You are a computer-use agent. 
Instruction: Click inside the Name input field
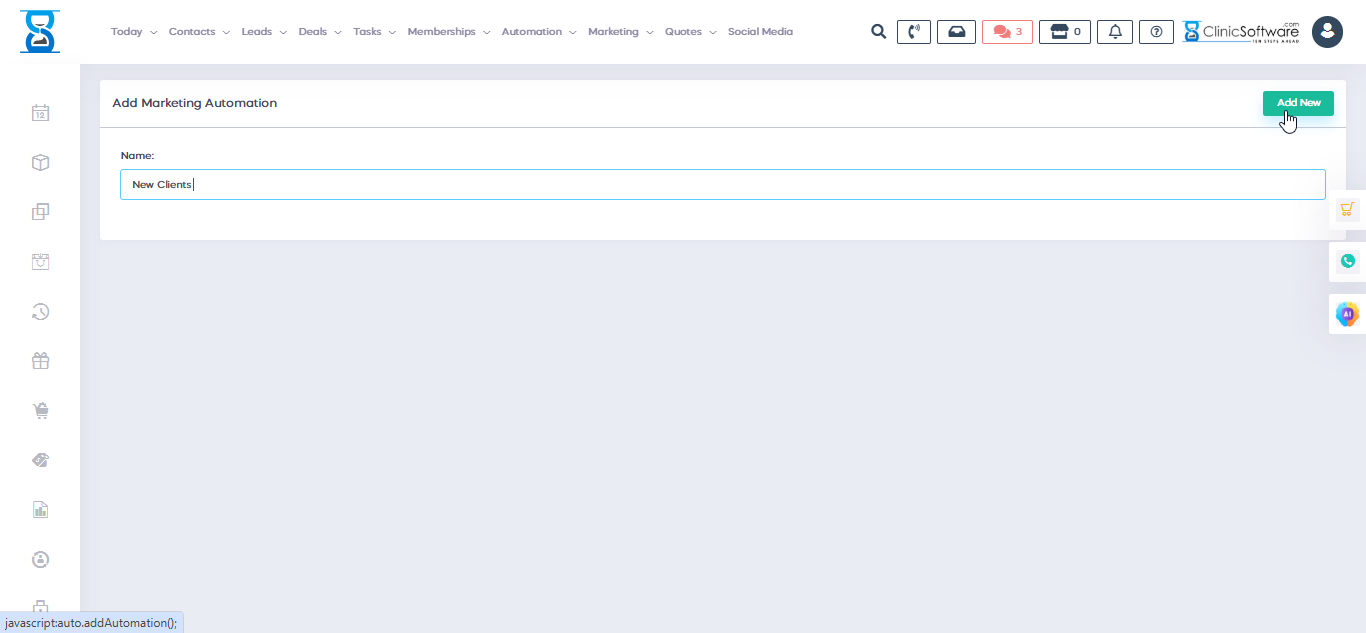pyautogui.click(x=722, y=184)
